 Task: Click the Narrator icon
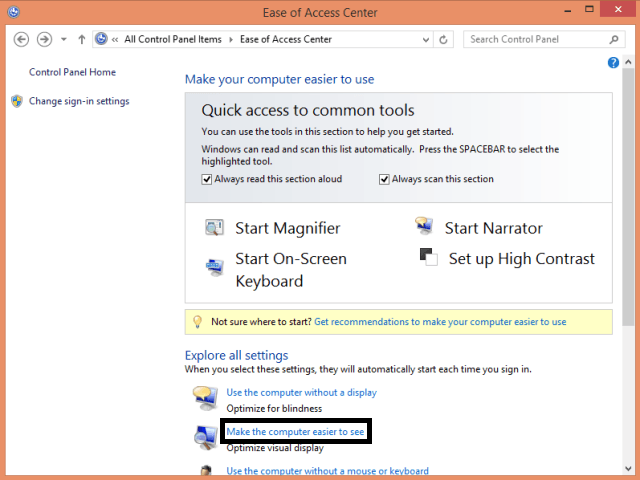[424, 225]
